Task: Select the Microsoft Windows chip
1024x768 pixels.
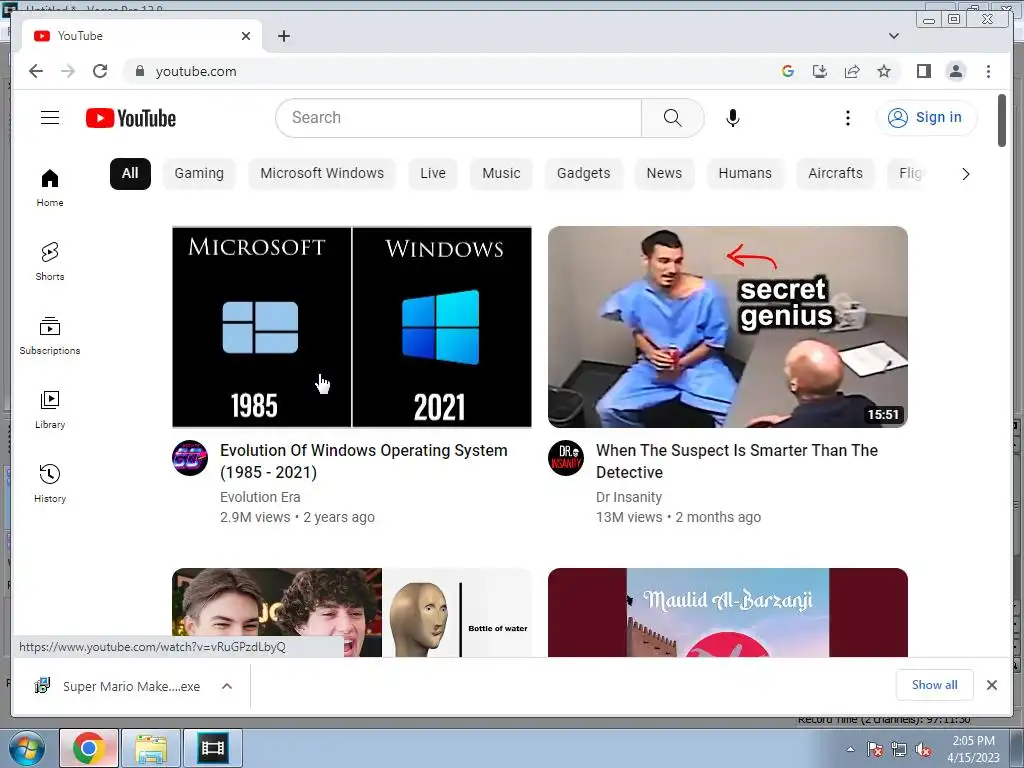Action: [322, 174]
